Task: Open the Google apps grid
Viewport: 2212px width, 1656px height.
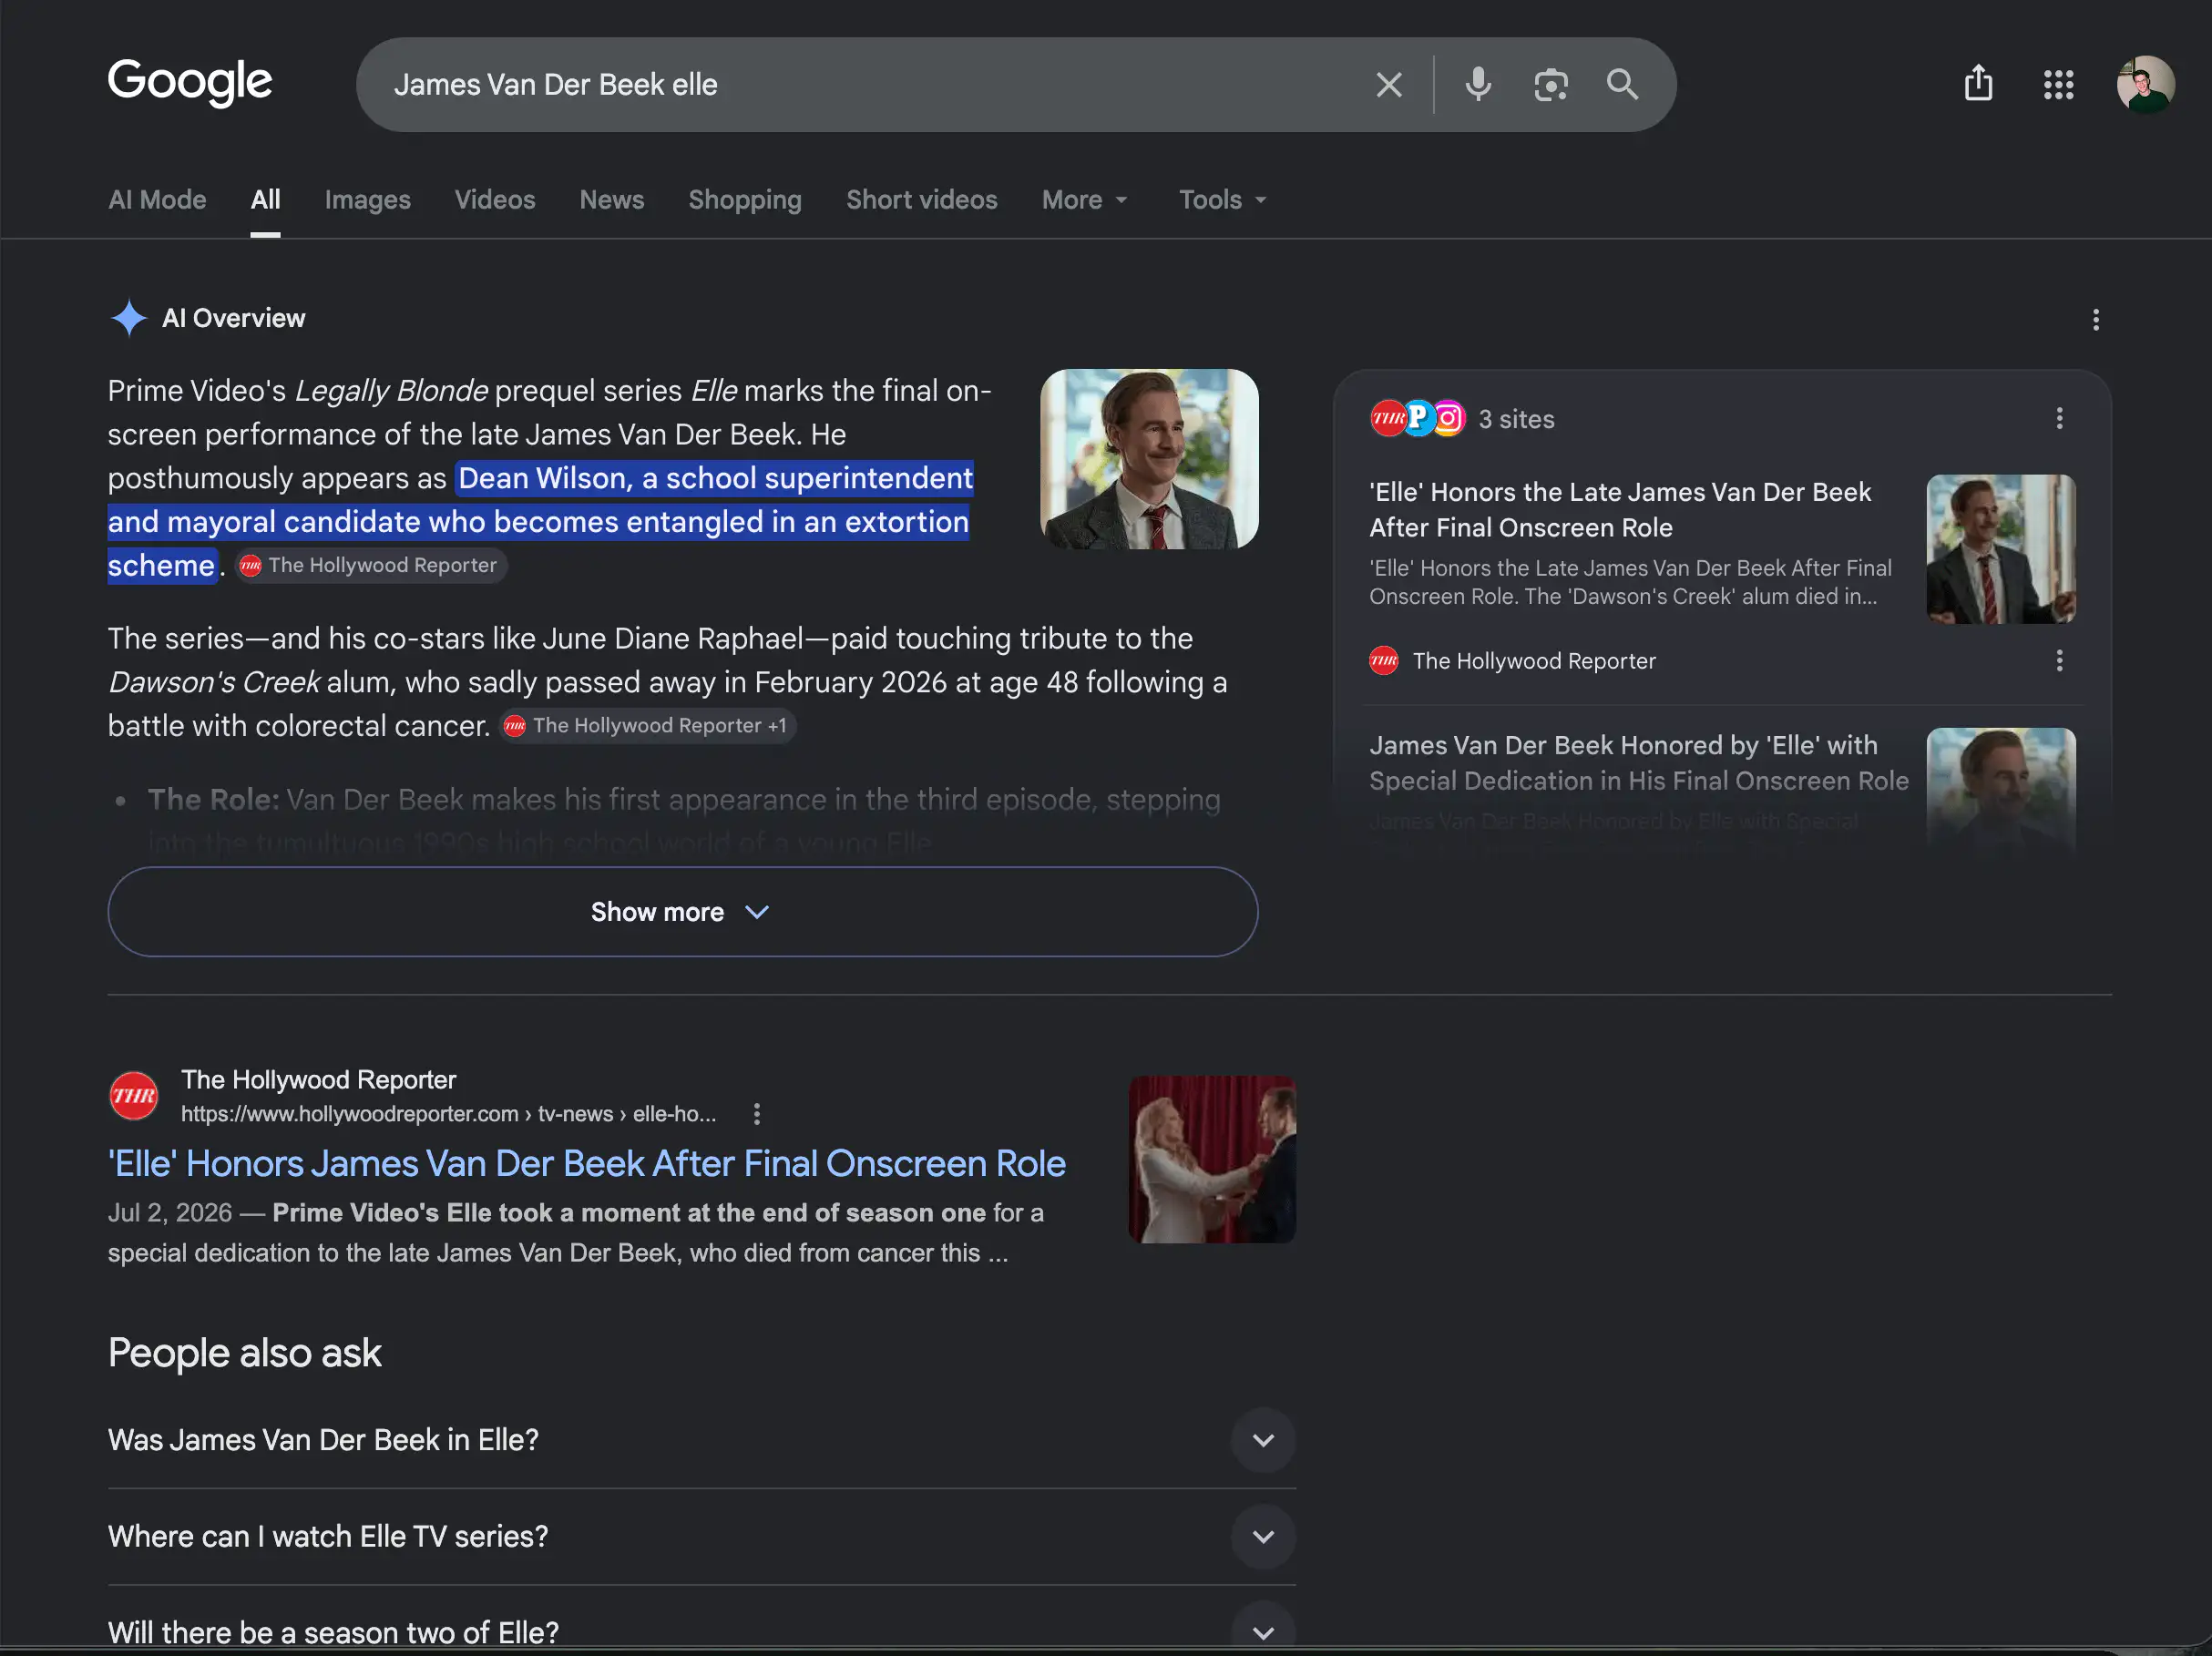Action: [x=2058, y=84]
